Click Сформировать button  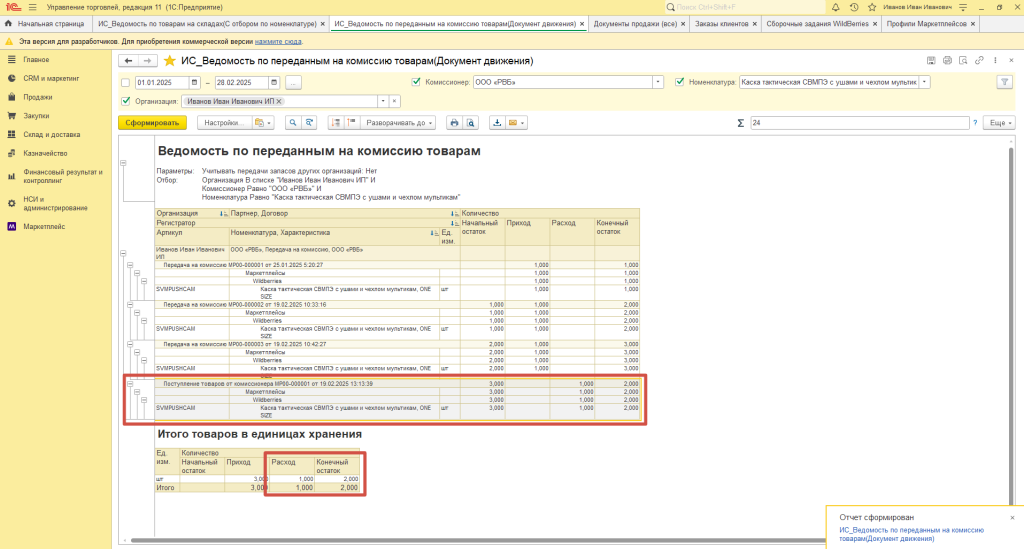pos(152,123)
